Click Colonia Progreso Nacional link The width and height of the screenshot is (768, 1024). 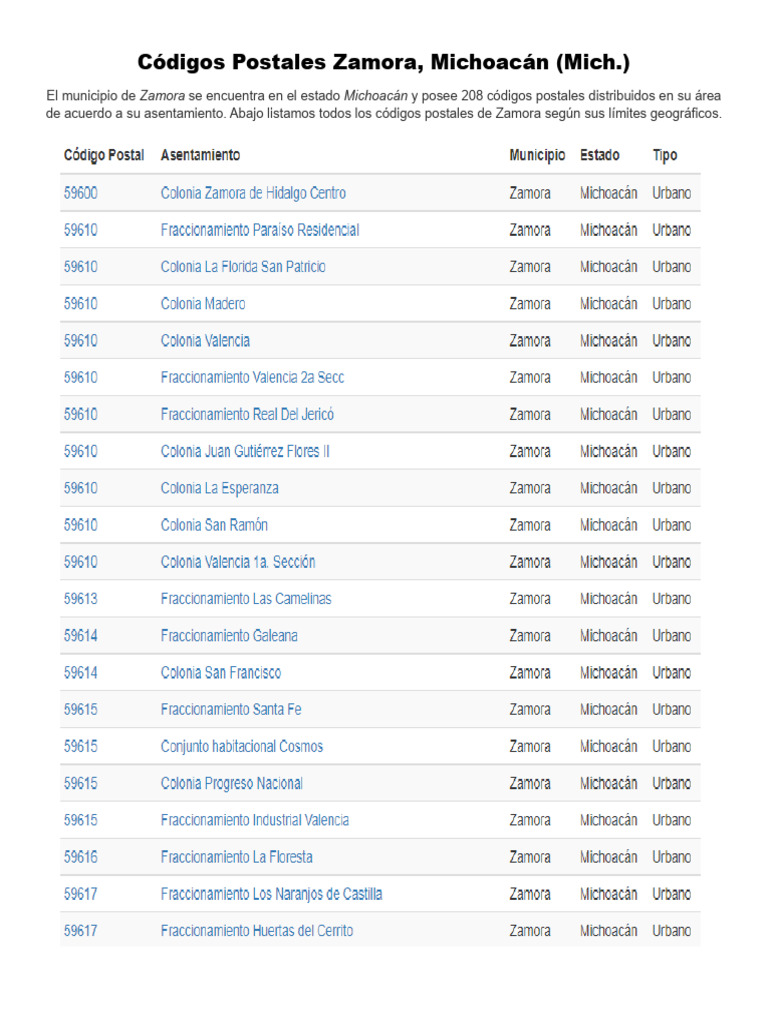[x=232, y=784]
